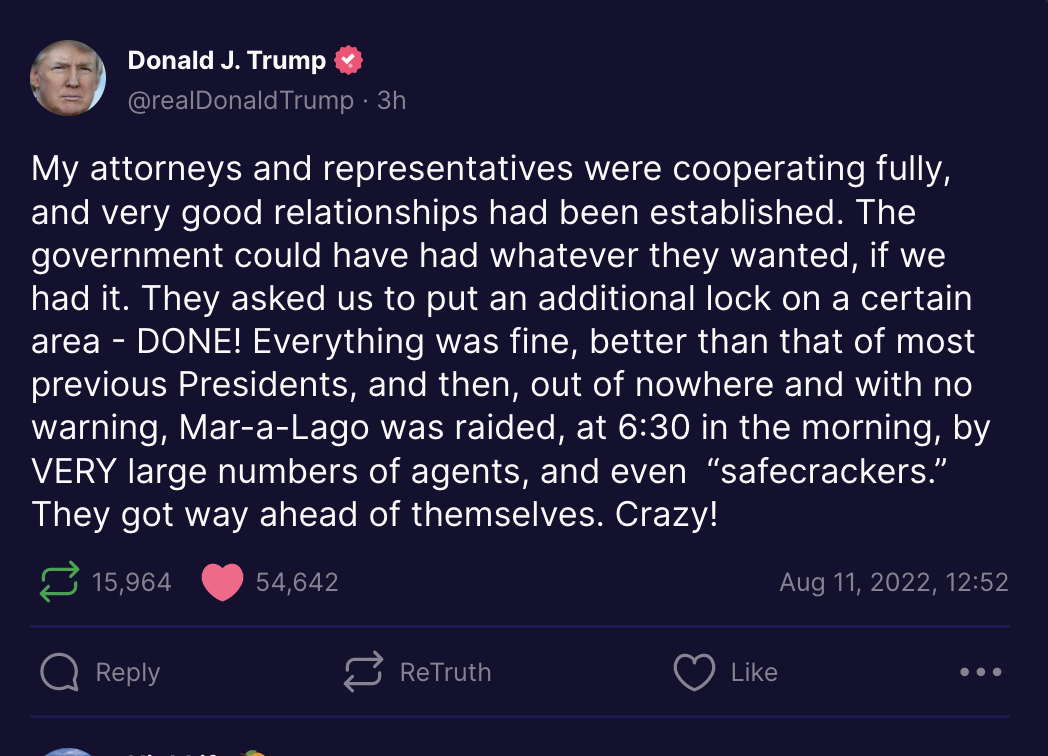1048x756 pixels.
Task: Open the Donald J. Trump display name
Action: point(227,60)
